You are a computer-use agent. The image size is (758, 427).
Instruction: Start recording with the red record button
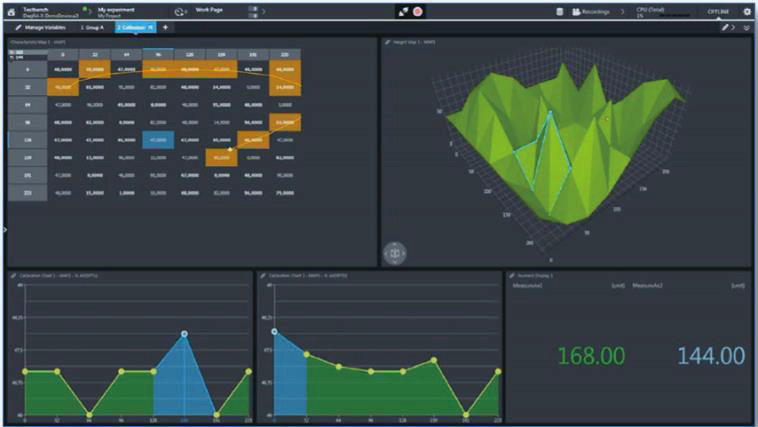[417, 12]
